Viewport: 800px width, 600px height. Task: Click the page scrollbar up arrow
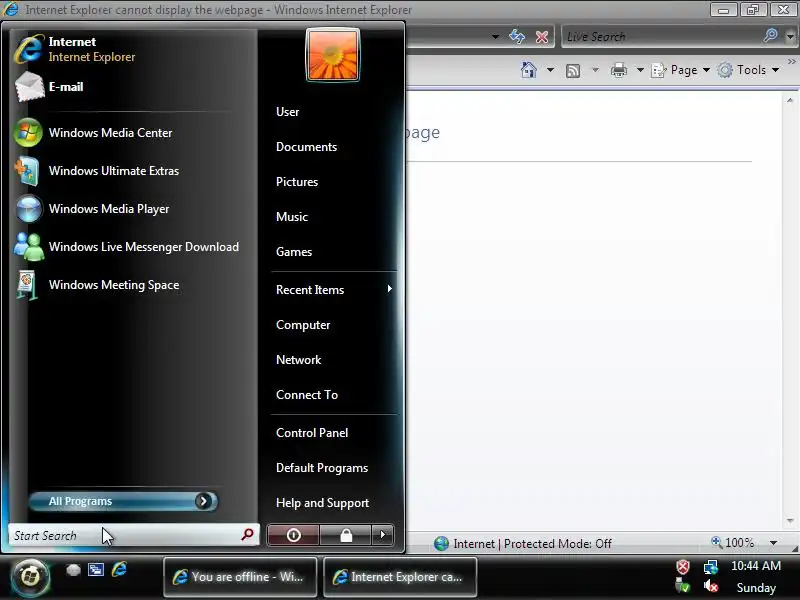pos(790,101)
